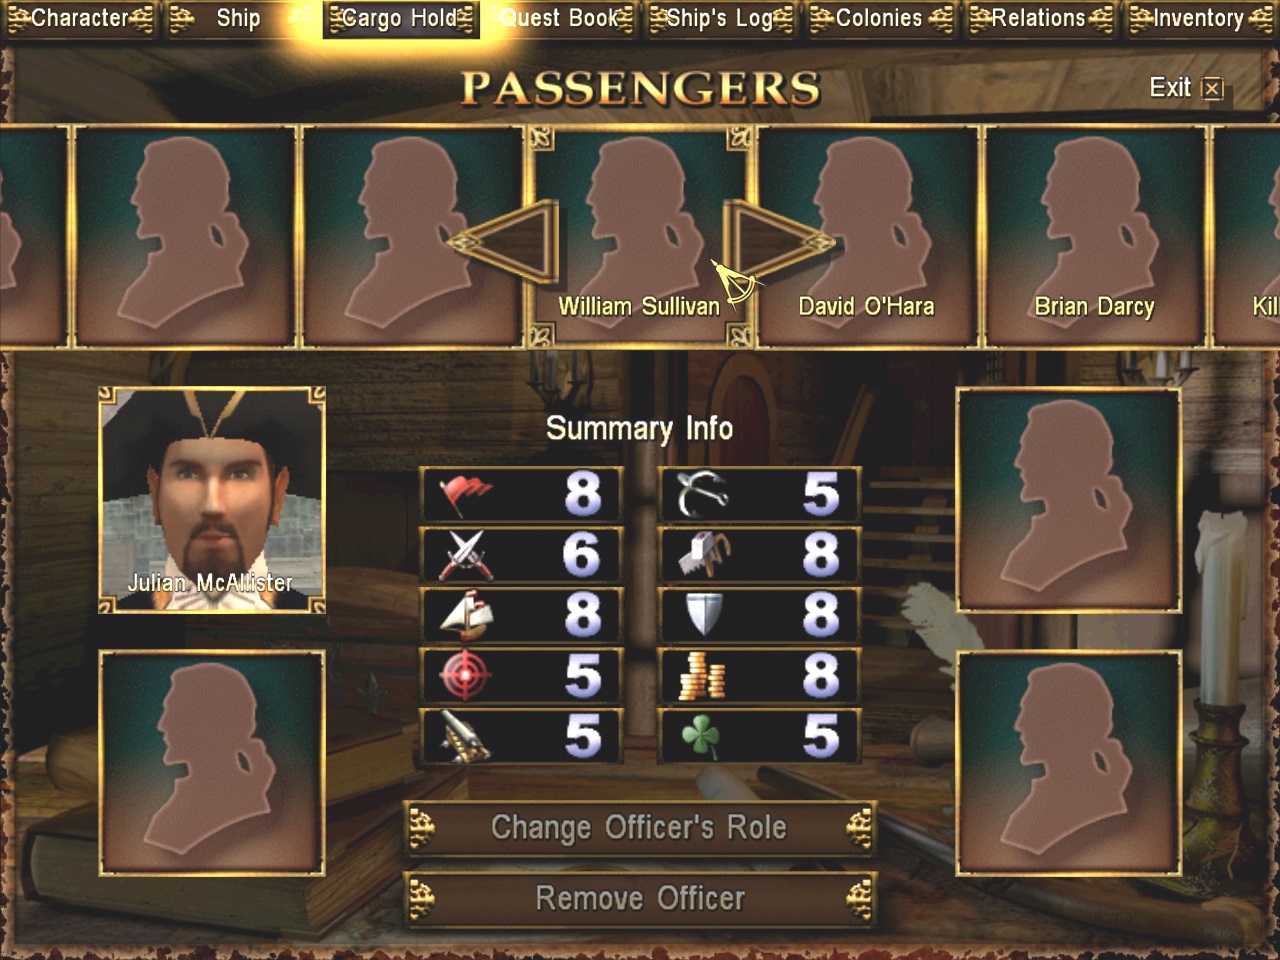The image size is (1280, 960).
Task: Click the Remove Officer button
Action: [639, 898]
